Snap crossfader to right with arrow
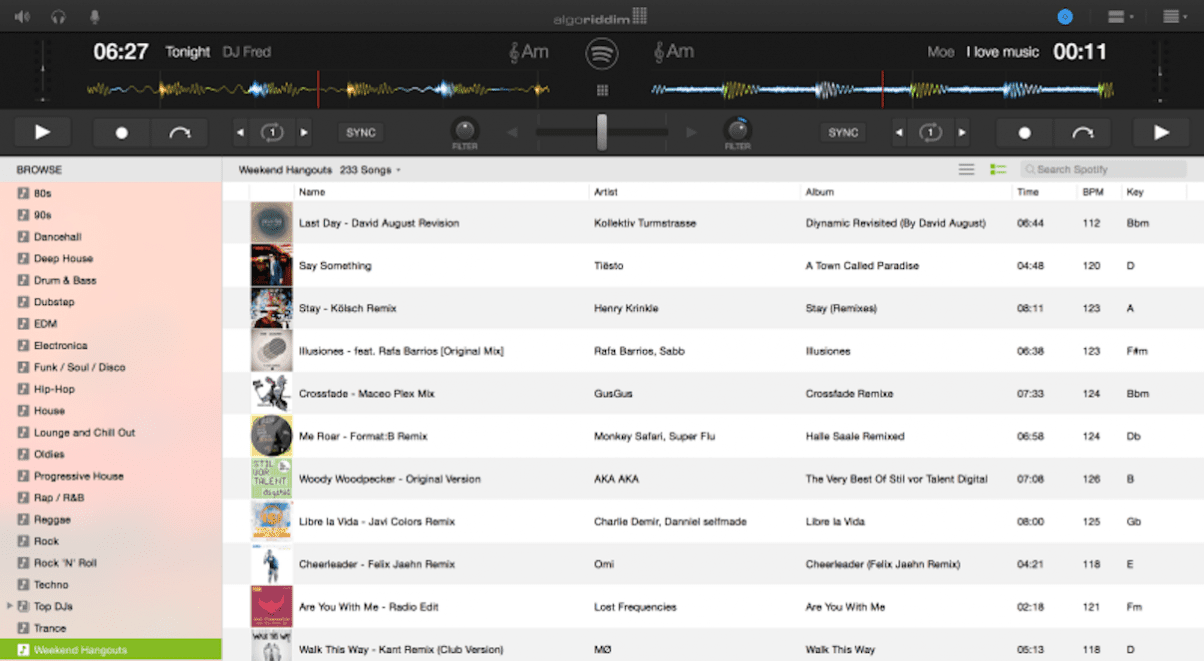 691,132
